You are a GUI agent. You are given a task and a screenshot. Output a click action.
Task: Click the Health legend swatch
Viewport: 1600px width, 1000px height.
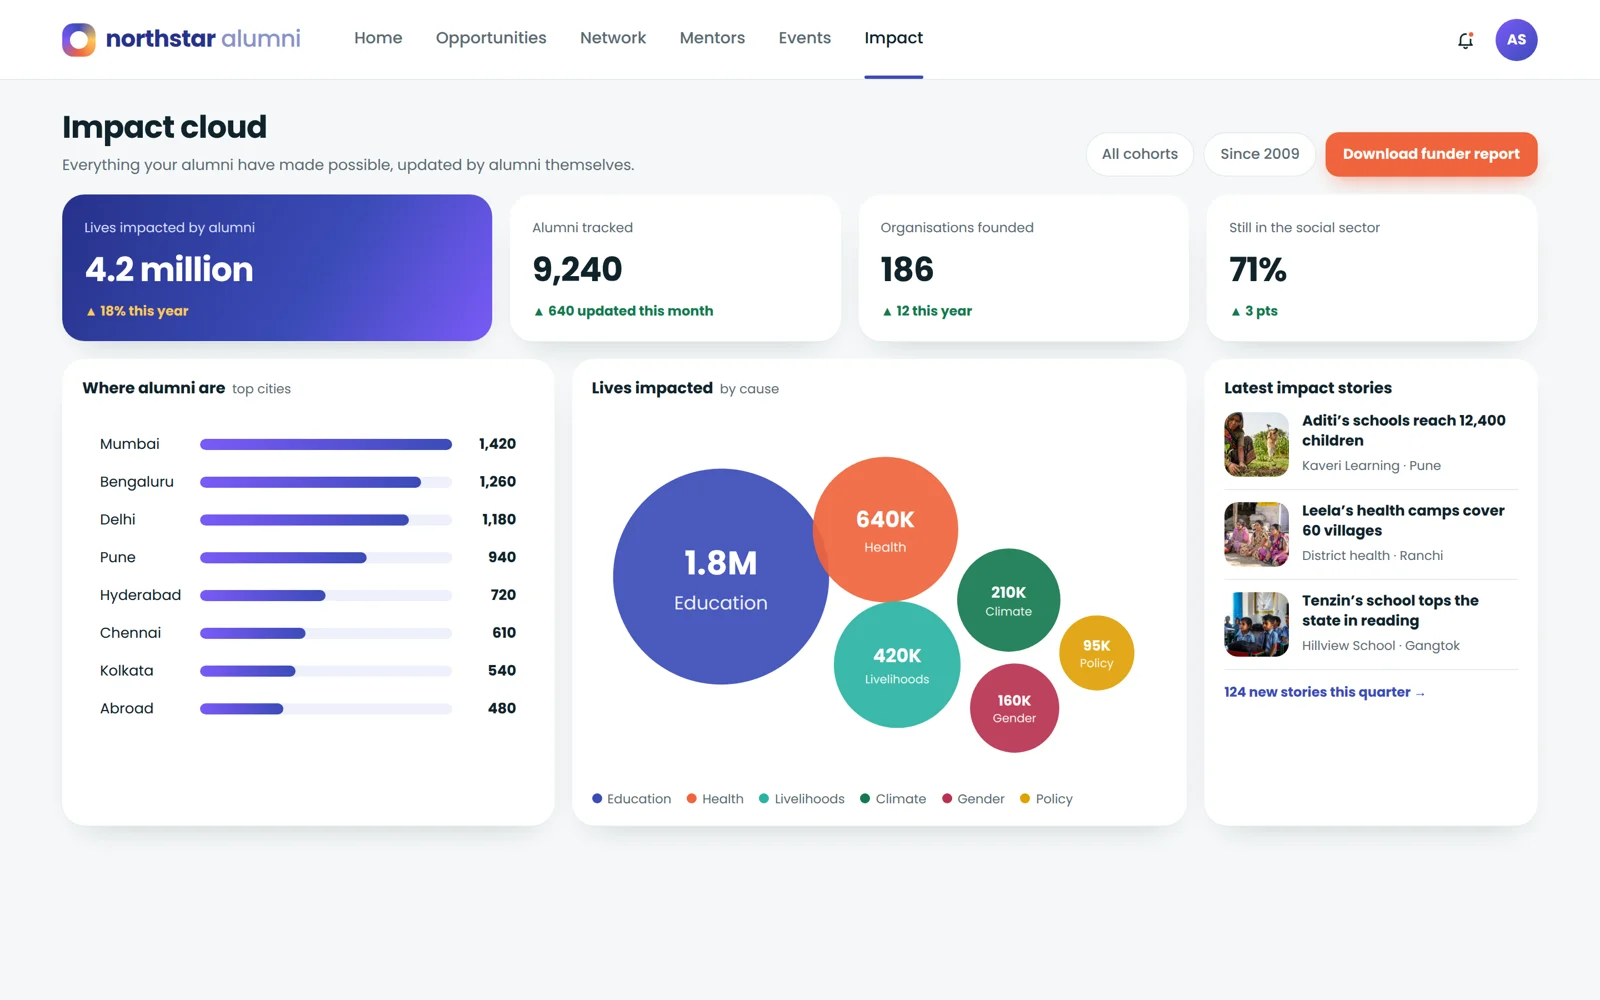(691, 799)
